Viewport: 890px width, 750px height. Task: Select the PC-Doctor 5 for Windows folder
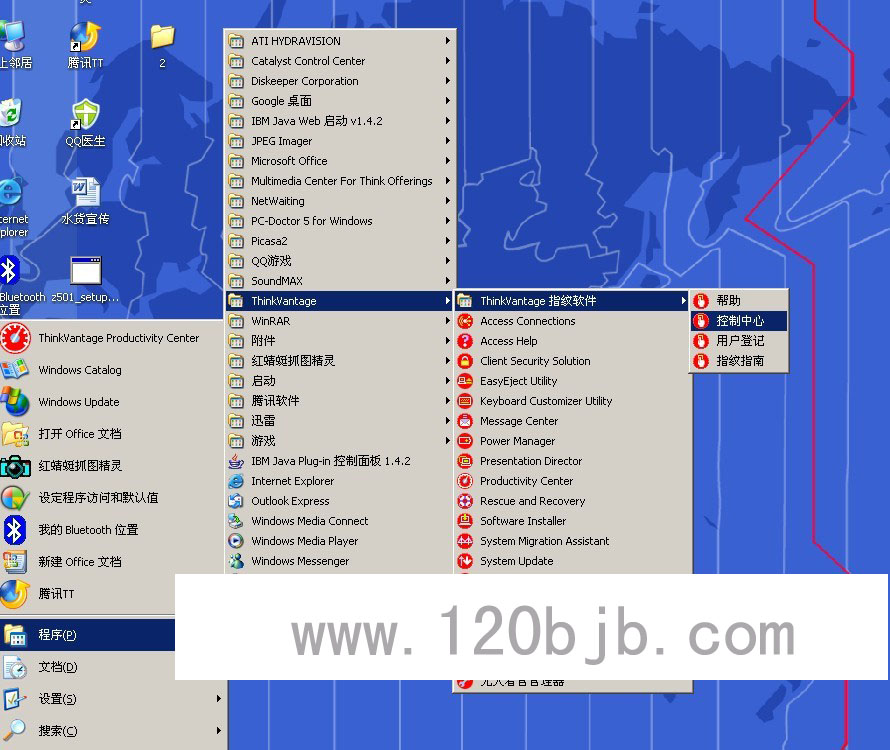click(x=339, y=221)
